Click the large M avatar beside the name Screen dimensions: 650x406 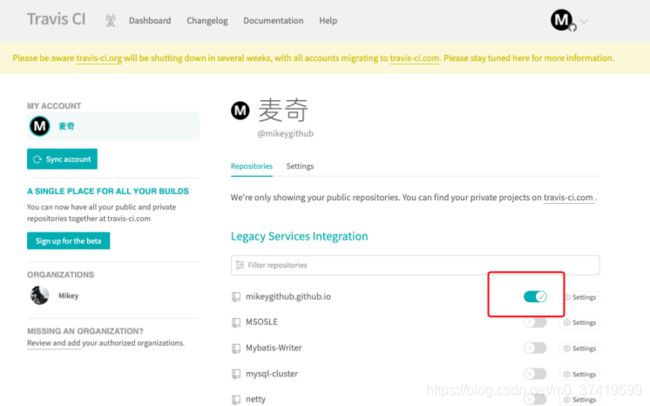coord(240,110)
